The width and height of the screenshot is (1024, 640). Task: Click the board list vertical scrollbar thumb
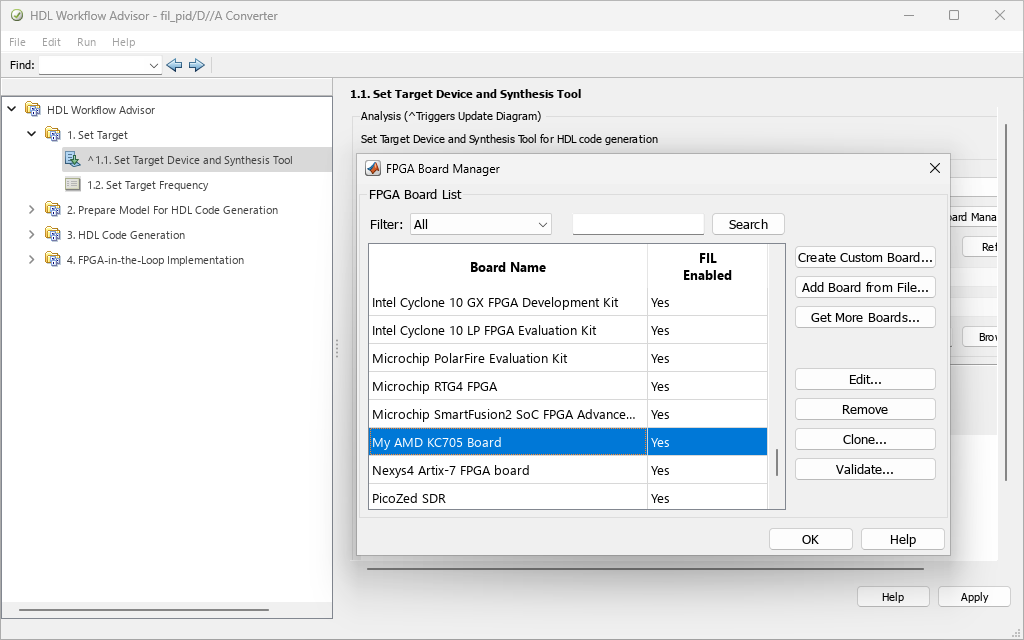tap(776, 462)
